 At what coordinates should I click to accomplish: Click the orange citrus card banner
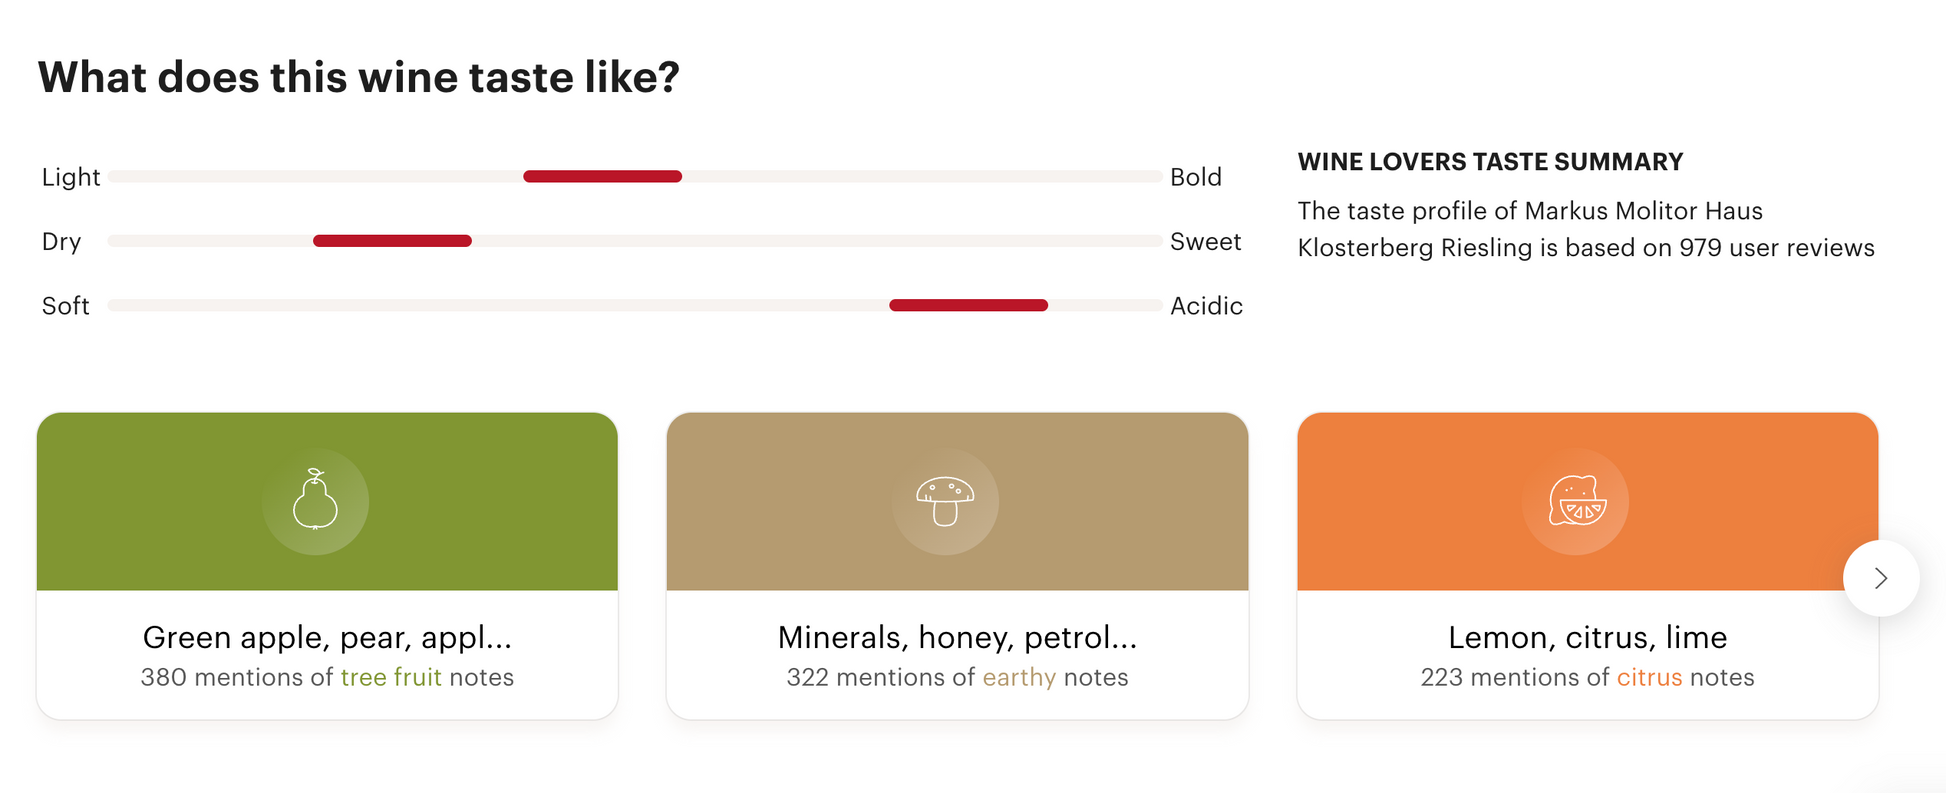(x=1587, y=501)
